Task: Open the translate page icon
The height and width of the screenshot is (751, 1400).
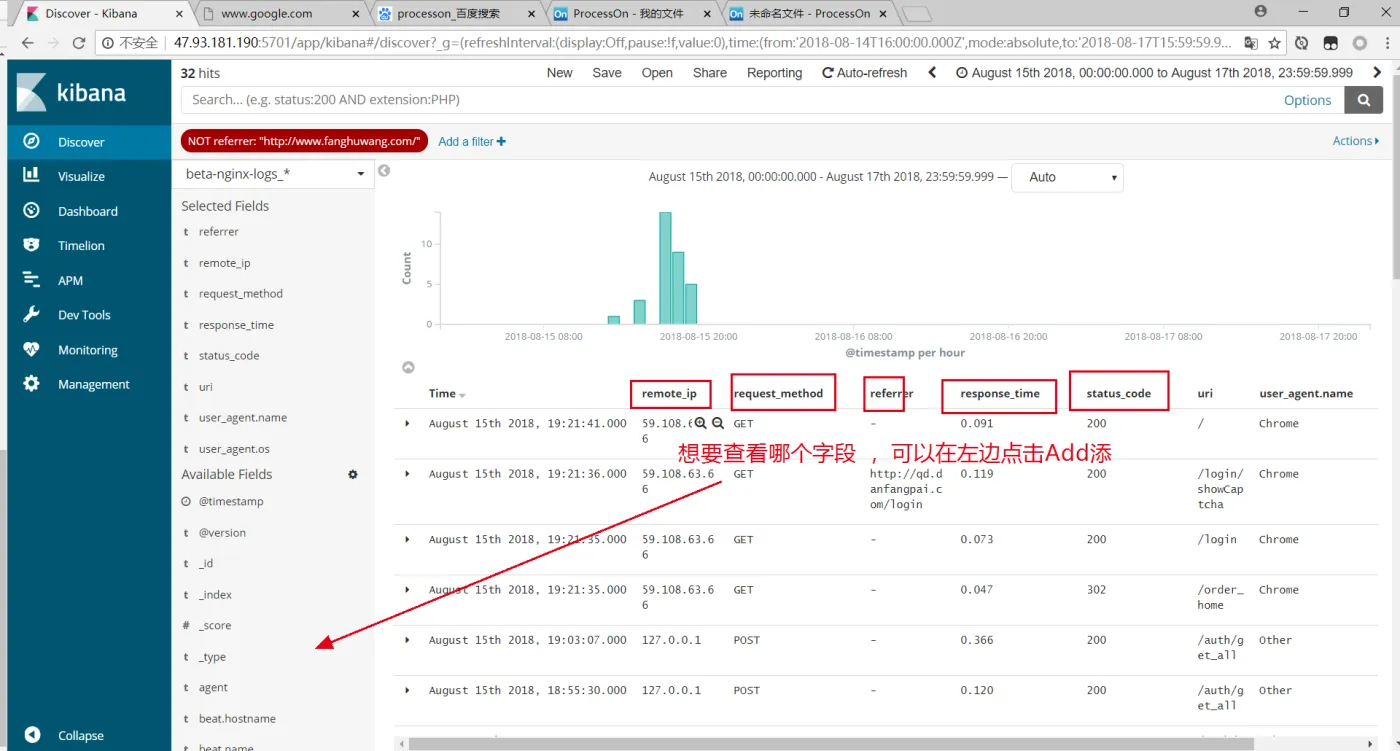Action: point(1251,43)
